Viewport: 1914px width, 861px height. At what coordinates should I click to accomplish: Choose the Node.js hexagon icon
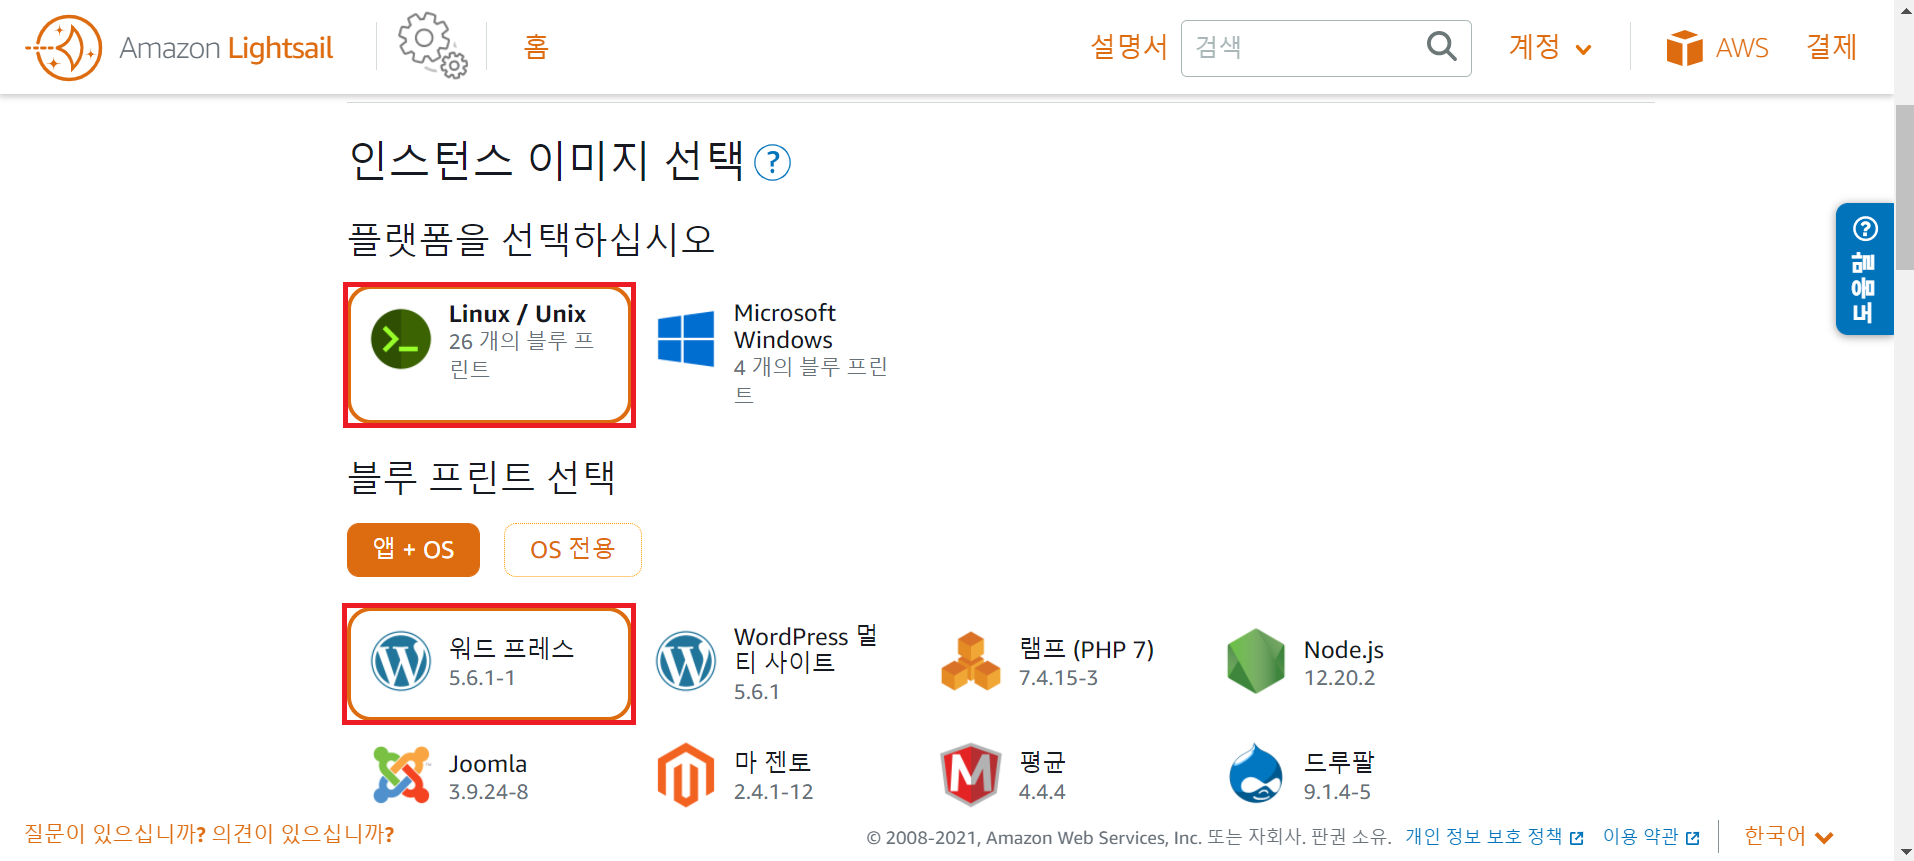coord(1256,661)
